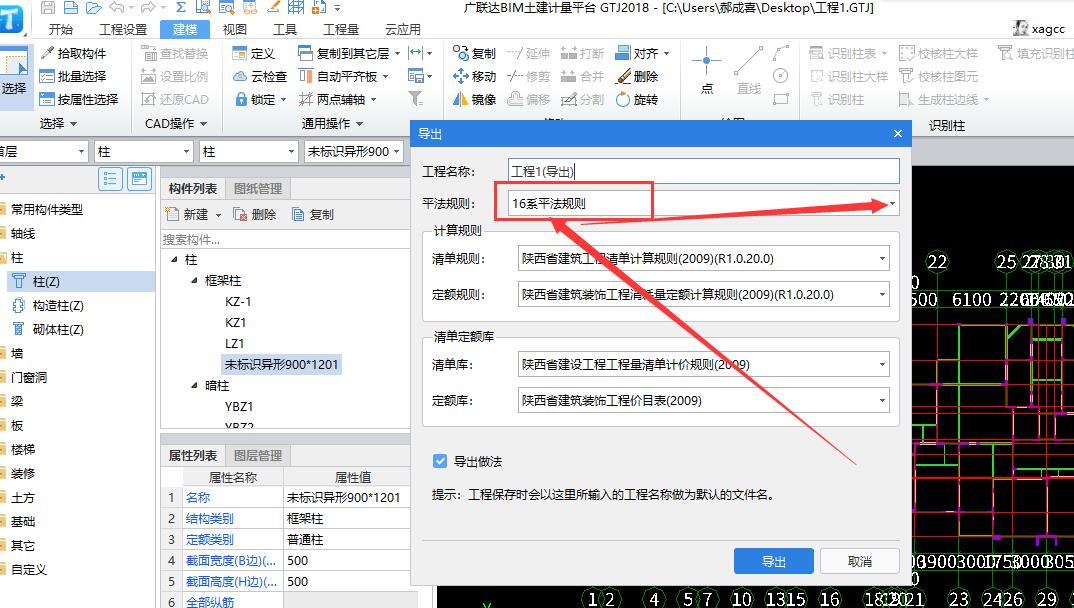Select the 点 draw tool
This screenshot has width=1074, height=608.
click(x=706, y=71)
